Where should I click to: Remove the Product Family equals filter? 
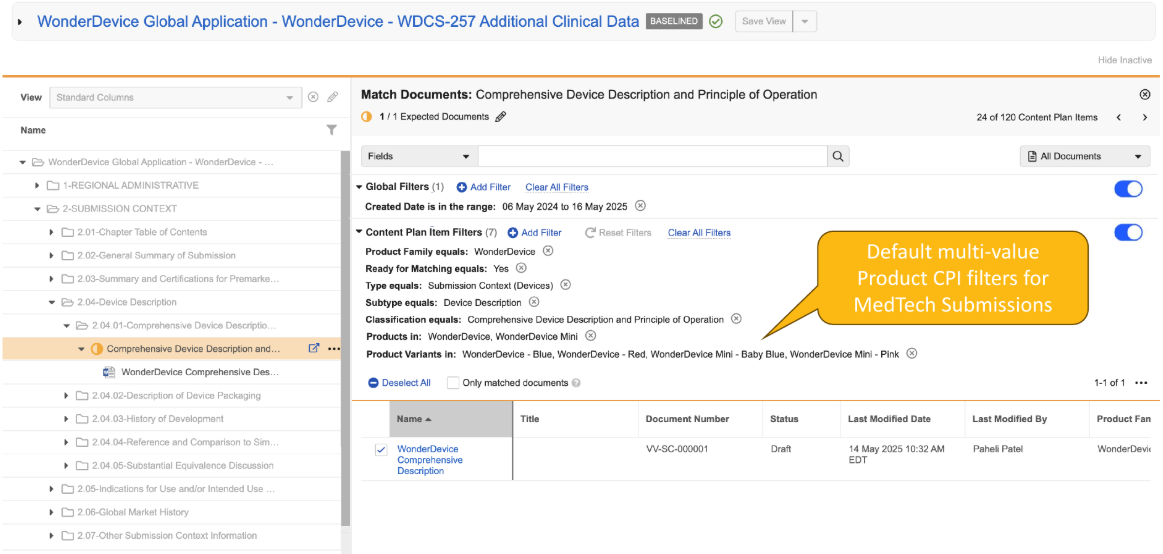pos(548,251)
